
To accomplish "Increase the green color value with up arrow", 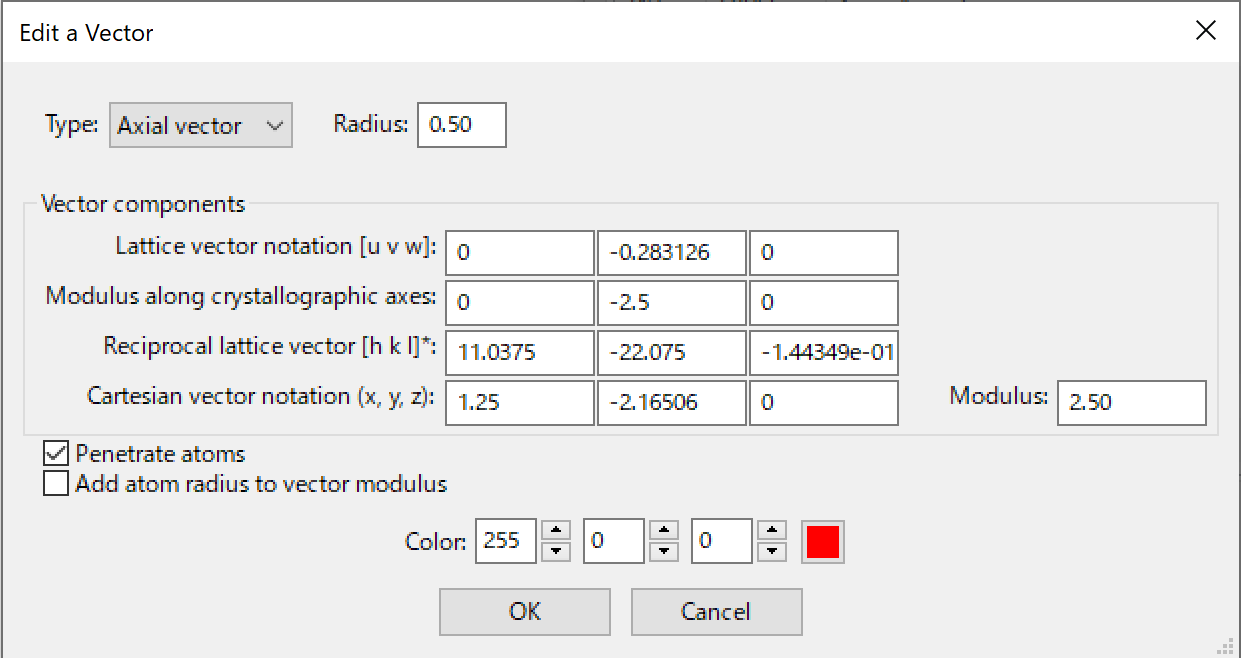I will pyautogui.click(x=662, y=531).
